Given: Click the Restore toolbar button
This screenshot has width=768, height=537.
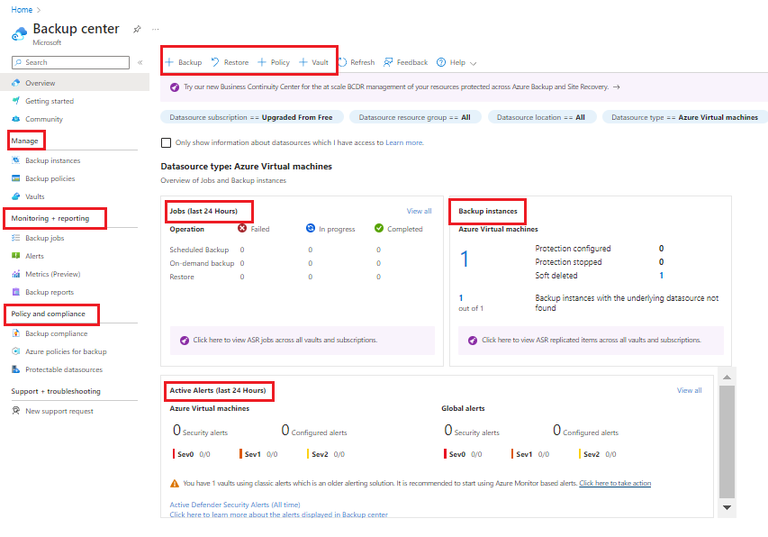Looking at the screenshot, I should 230,62.
